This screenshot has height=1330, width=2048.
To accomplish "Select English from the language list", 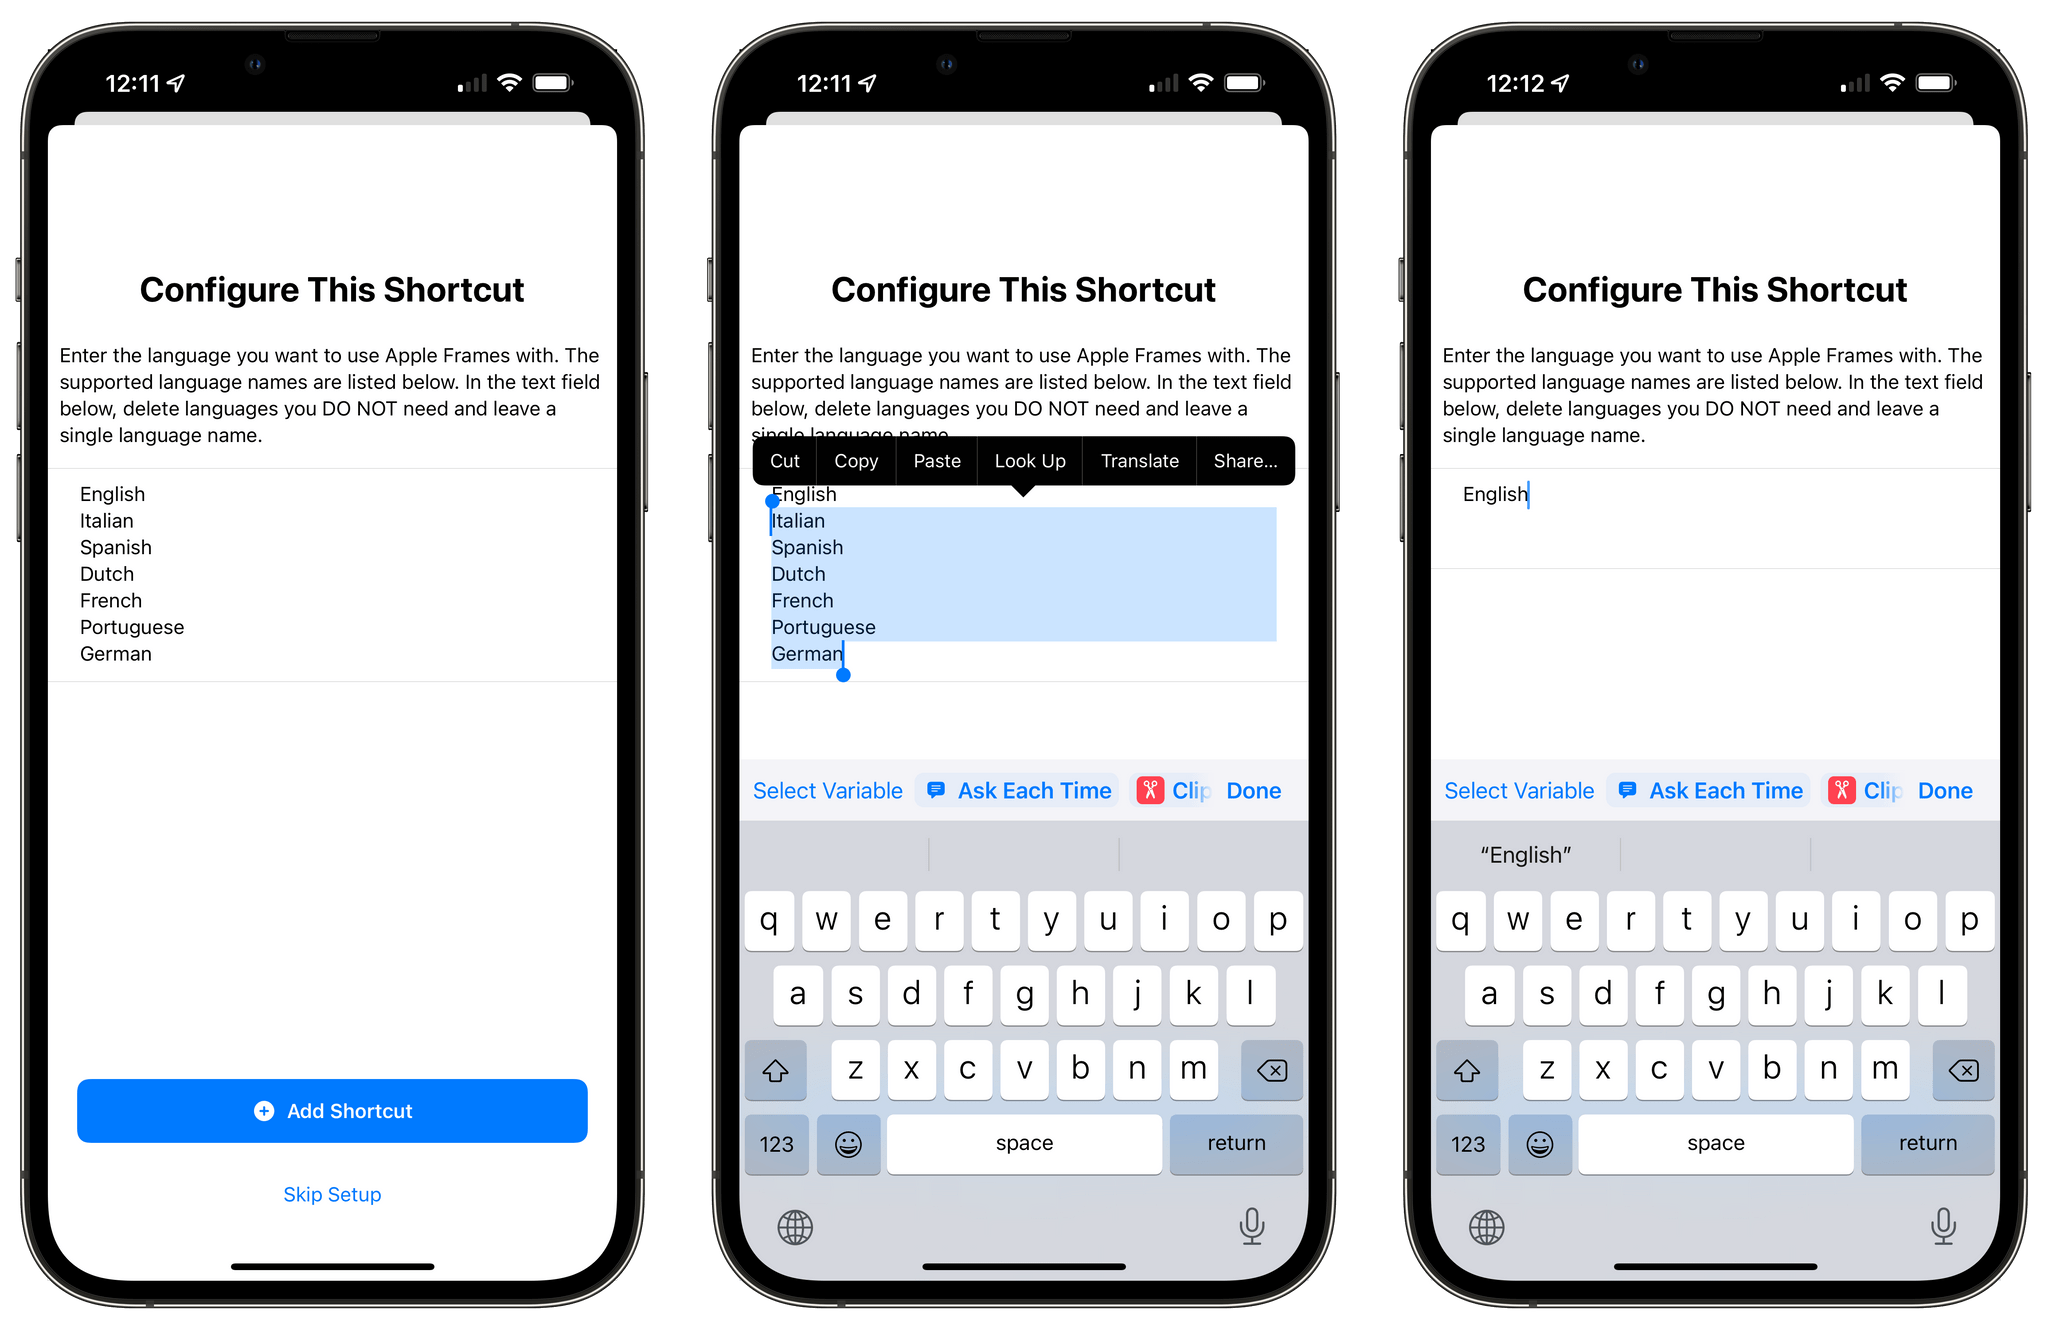I will (x=112, y=494).
